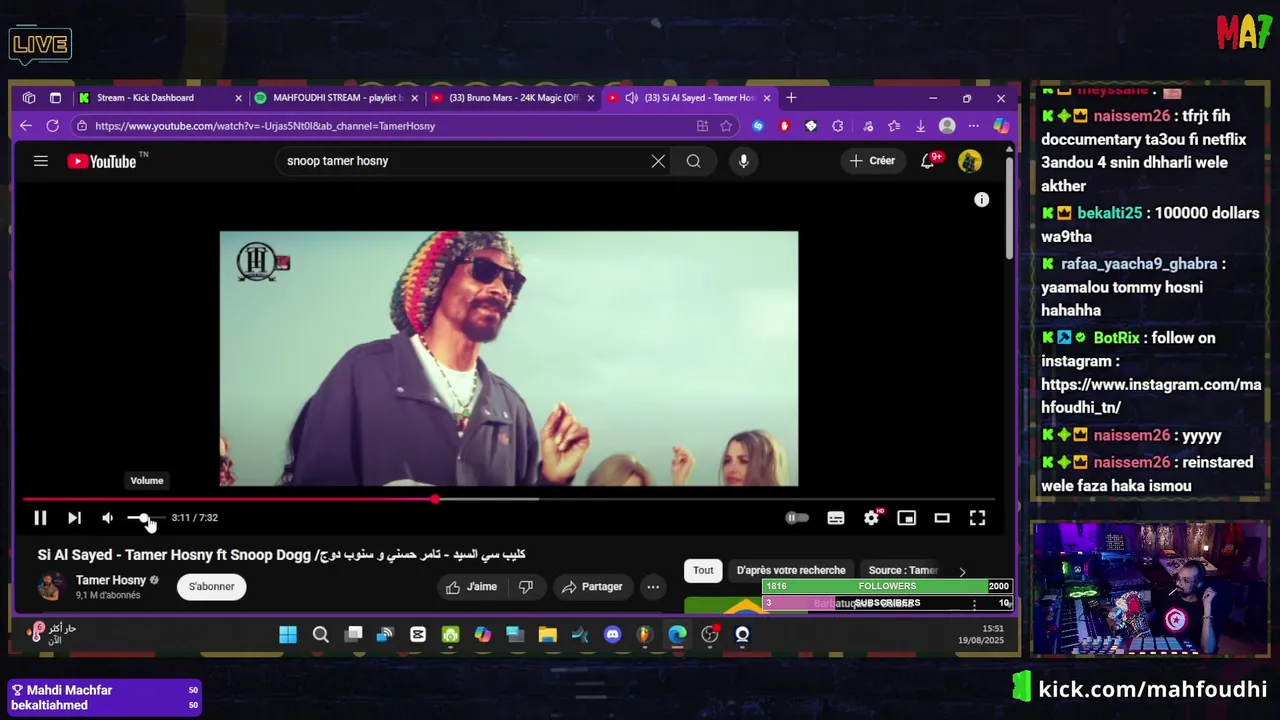Image resolution: width=1280 pixels, height=720 pixels.
Task: Go back in the browser
Action: (26, 126)
